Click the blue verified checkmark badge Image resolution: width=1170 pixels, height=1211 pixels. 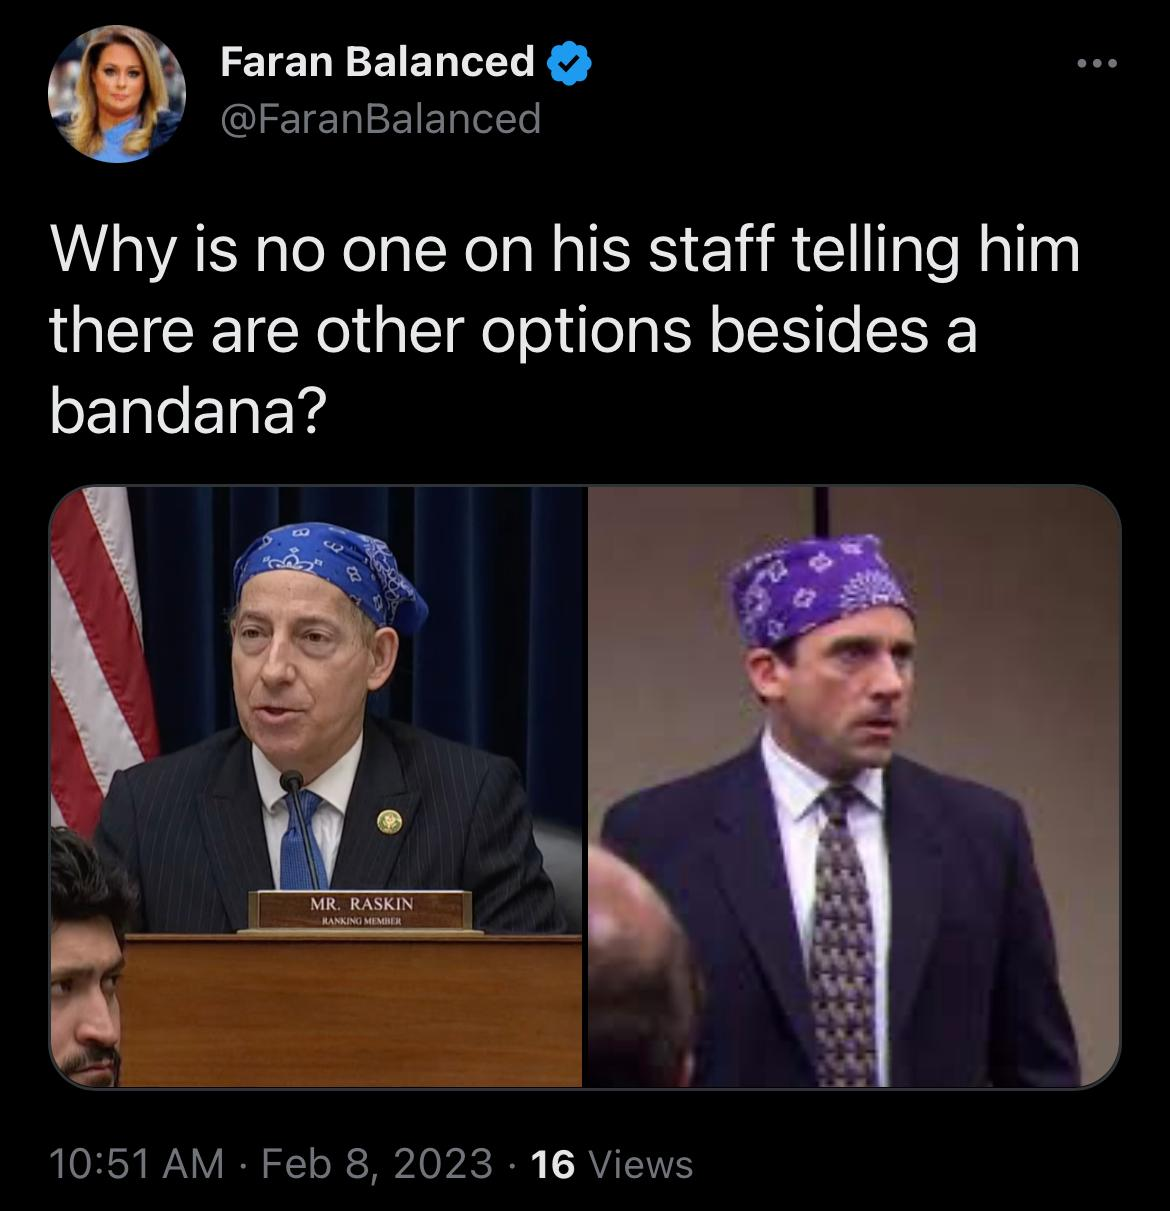570,64
